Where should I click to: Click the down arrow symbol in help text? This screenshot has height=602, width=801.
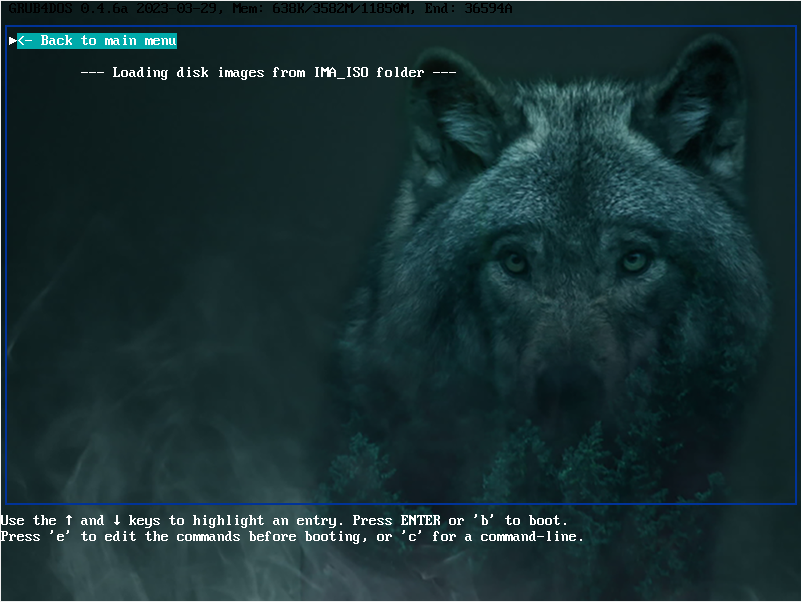coord(116,520)
